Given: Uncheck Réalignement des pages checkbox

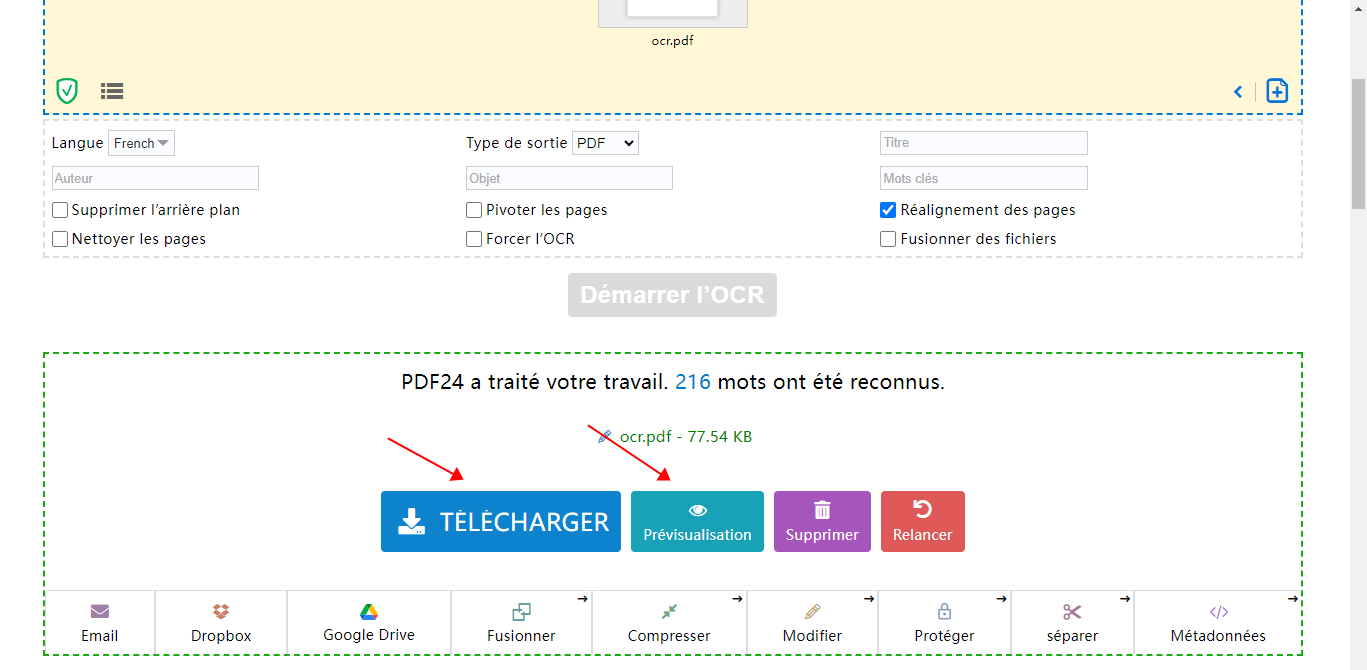Looking at the screenshot, I should [888, 210].
